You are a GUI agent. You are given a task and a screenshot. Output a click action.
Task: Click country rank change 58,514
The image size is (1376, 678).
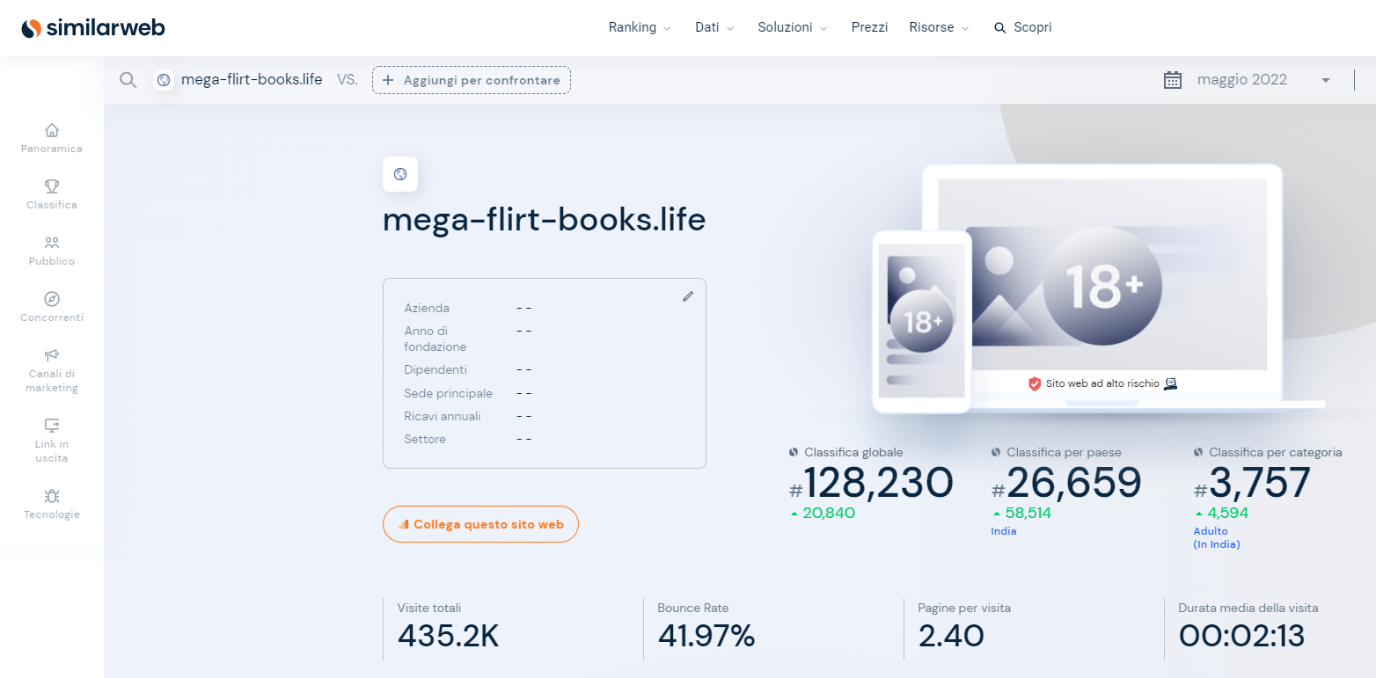pos(1030,513)
